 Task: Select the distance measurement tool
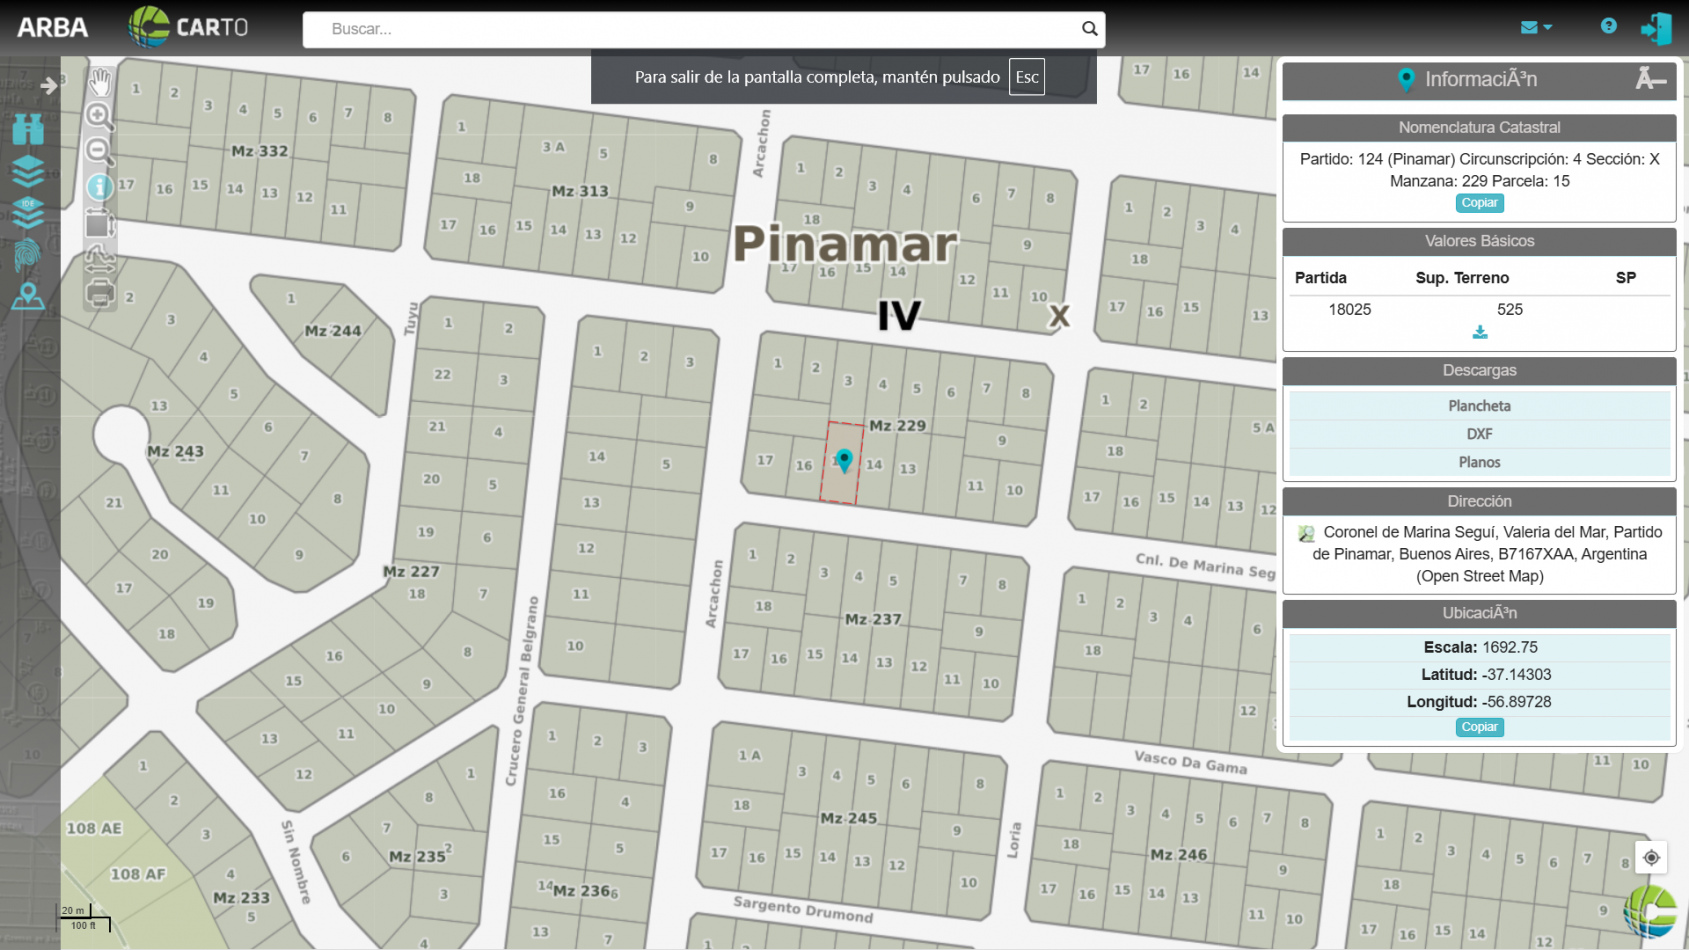(x=99, y=258)
